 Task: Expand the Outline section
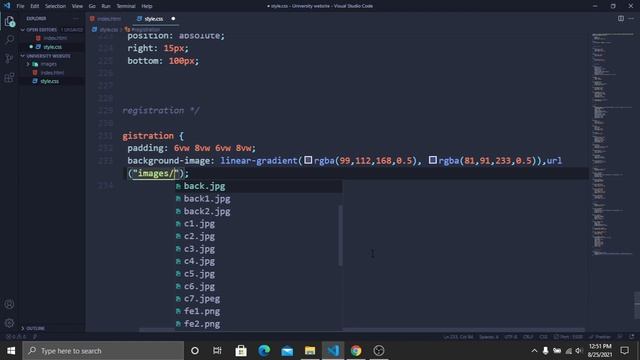pos(51,328)
